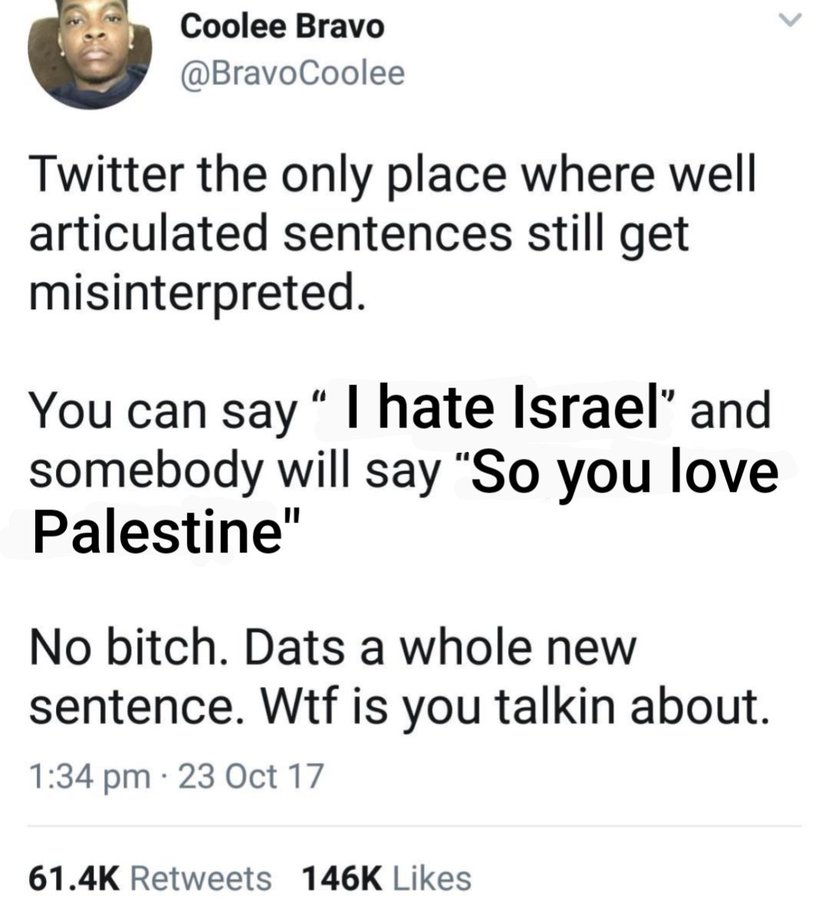
Task: View the 146K Likes list
Action: (x=385, y=878)
